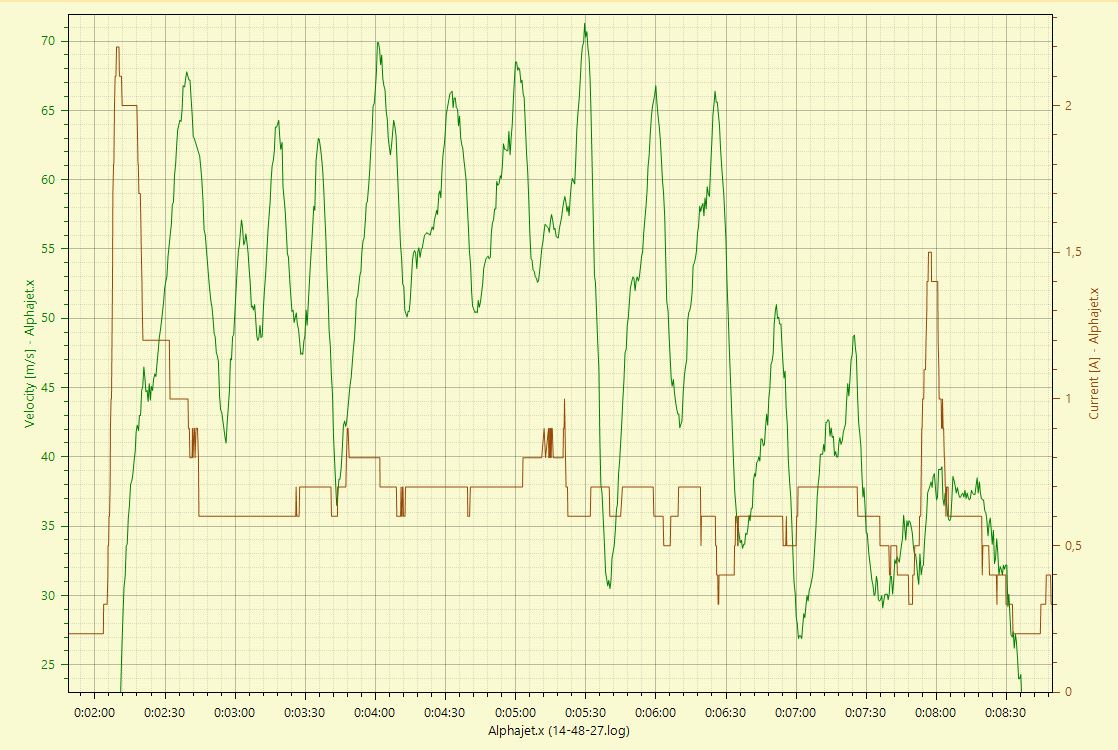Image resolution: width=1118 pixels, height=750 pixels.
Task: Click the current spike of 1,5 A near 0:08:00
Action: coord(930,254)
